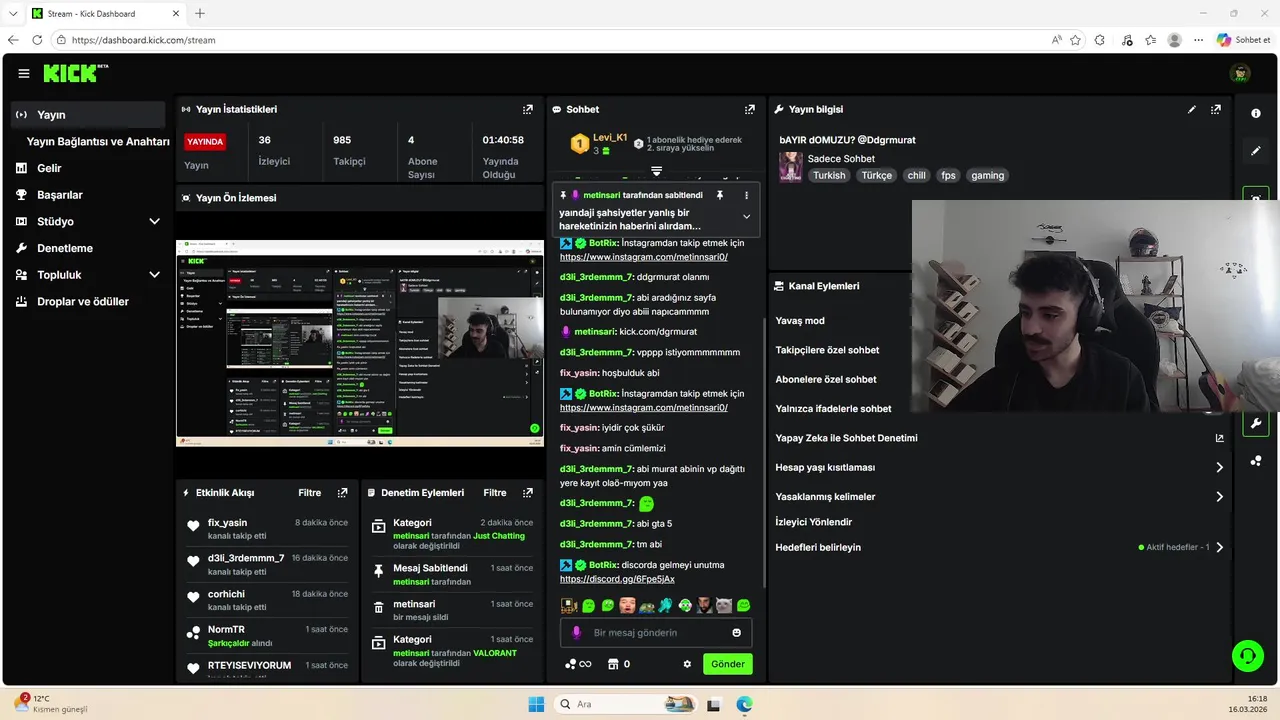The height and width of the screenshot is (720, 1280).
Task: Click username fix_yasin in Etkinlik Akışı
Action: point(227,523)
